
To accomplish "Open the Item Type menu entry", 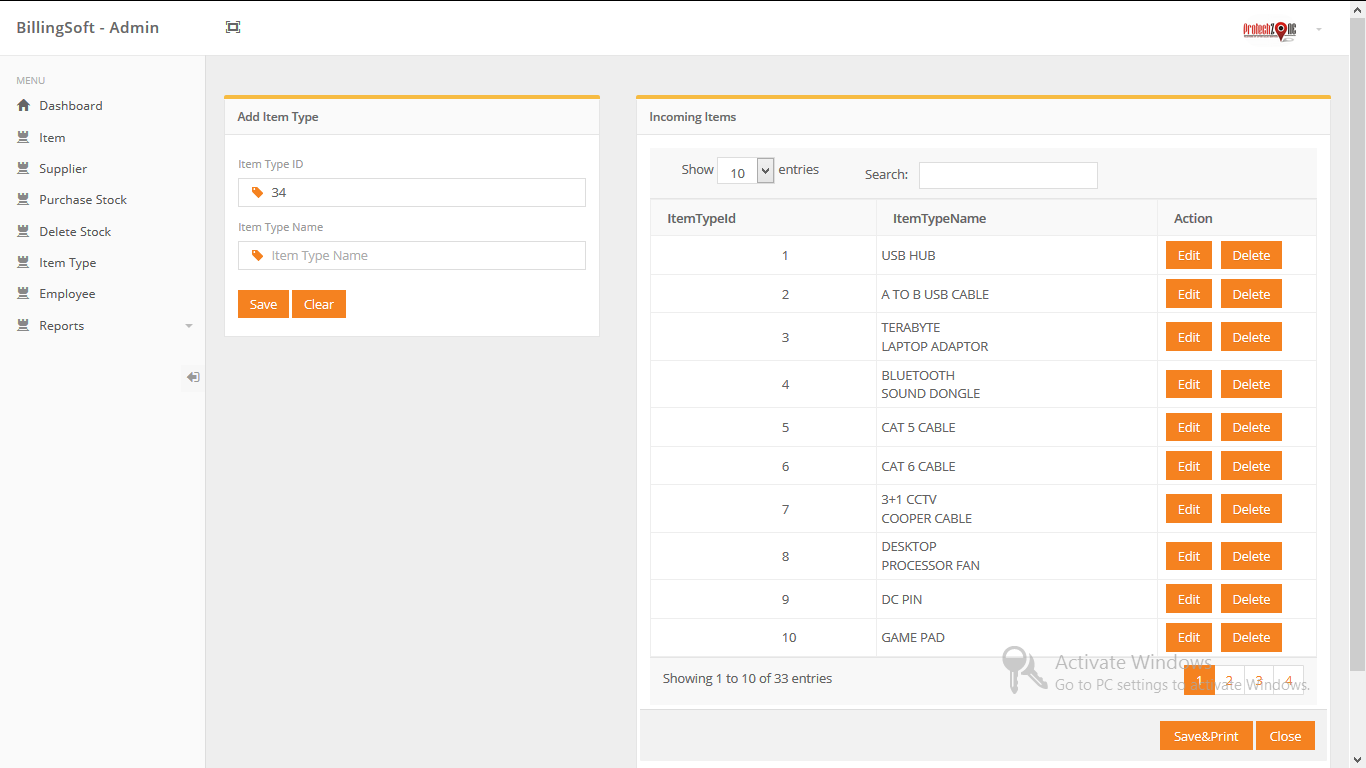I will click(x=67, y=262).
